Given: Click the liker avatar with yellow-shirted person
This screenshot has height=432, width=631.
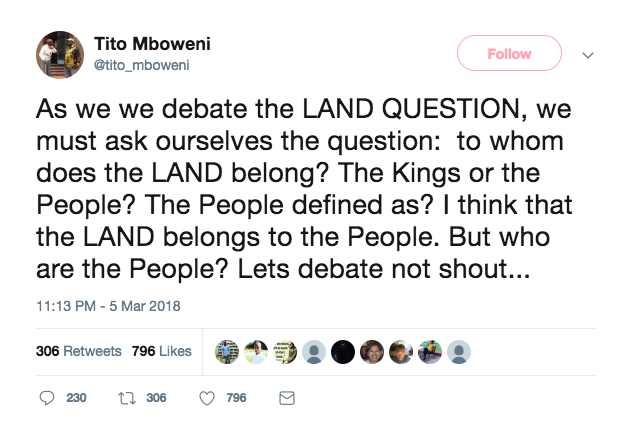Looking at the screenshot, I should (430, 351).
